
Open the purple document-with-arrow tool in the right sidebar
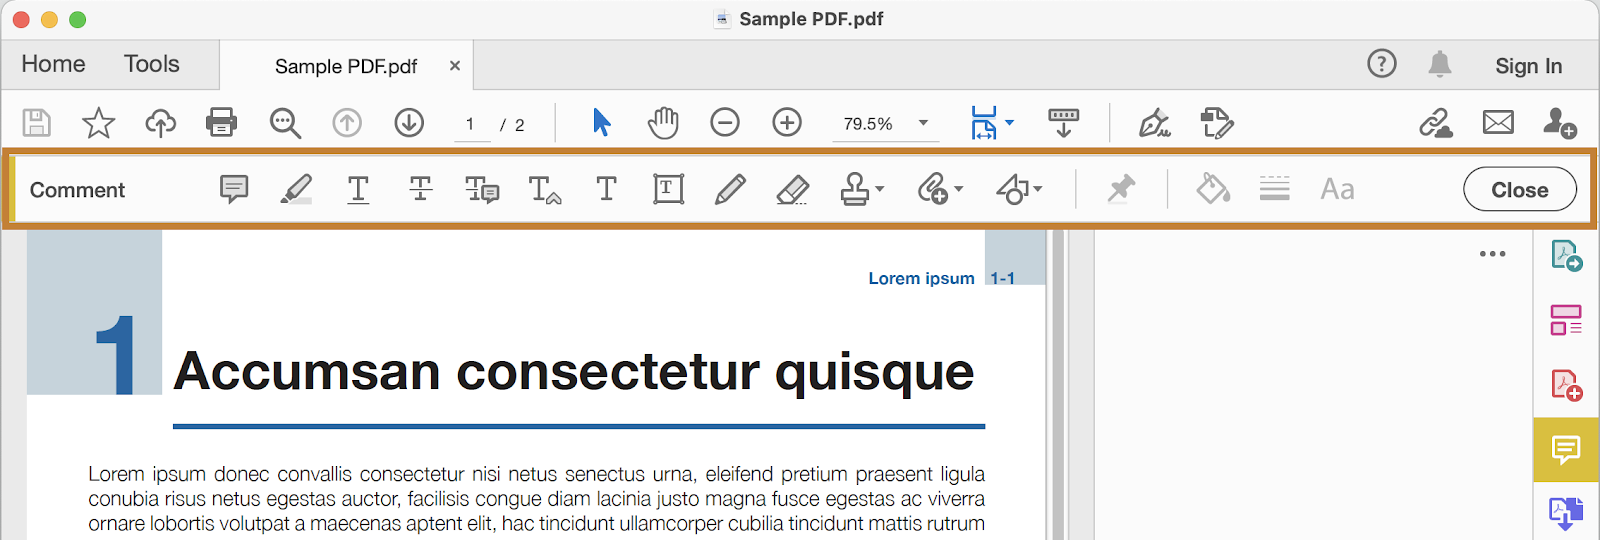(1566, 512)
